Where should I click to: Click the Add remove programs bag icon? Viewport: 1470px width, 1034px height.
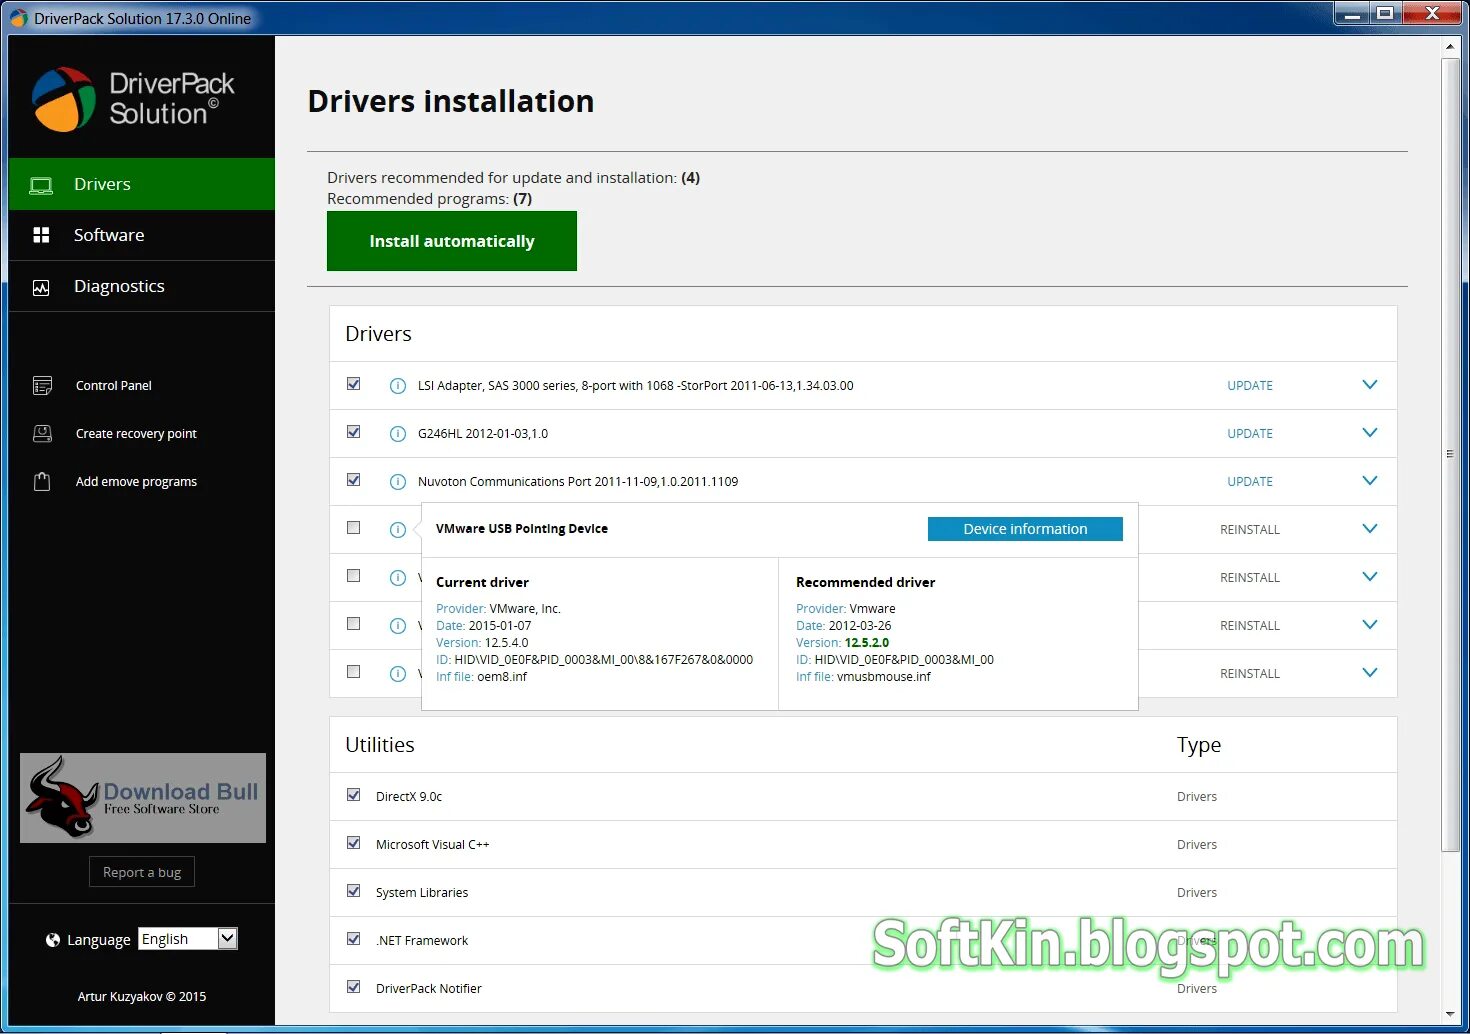click(x=42, y=482)
